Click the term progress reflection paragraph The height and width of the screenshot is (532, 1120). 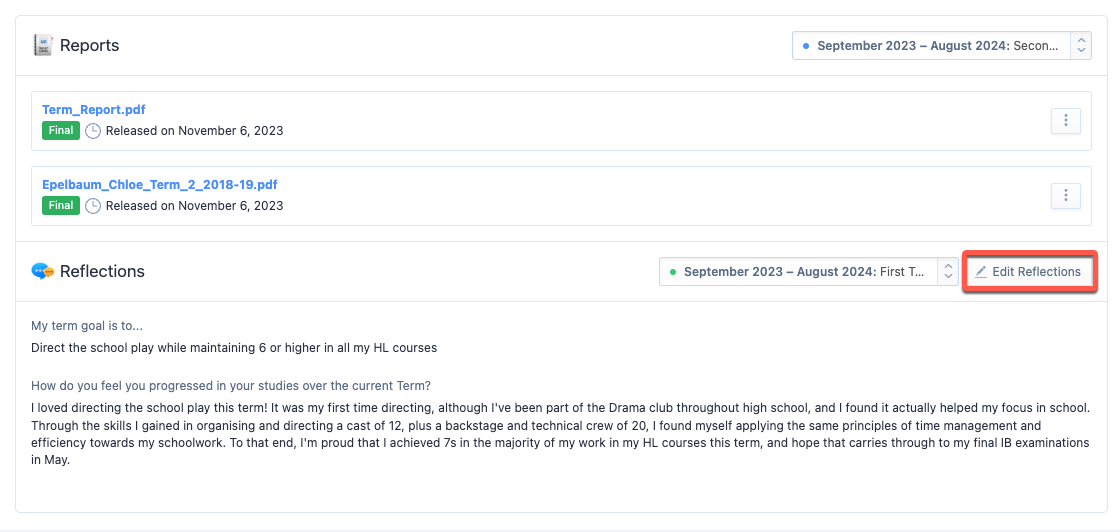[x=561, y=434]
